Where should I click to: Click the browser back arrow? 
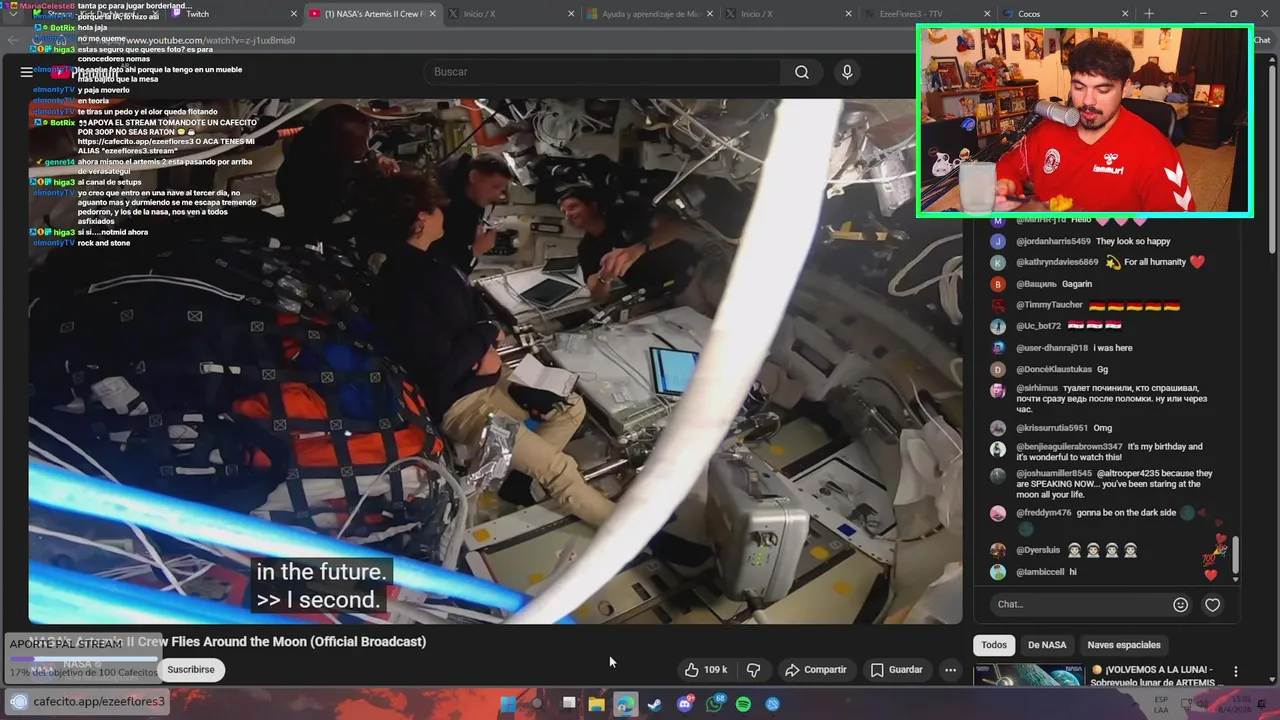click(12, 41)
